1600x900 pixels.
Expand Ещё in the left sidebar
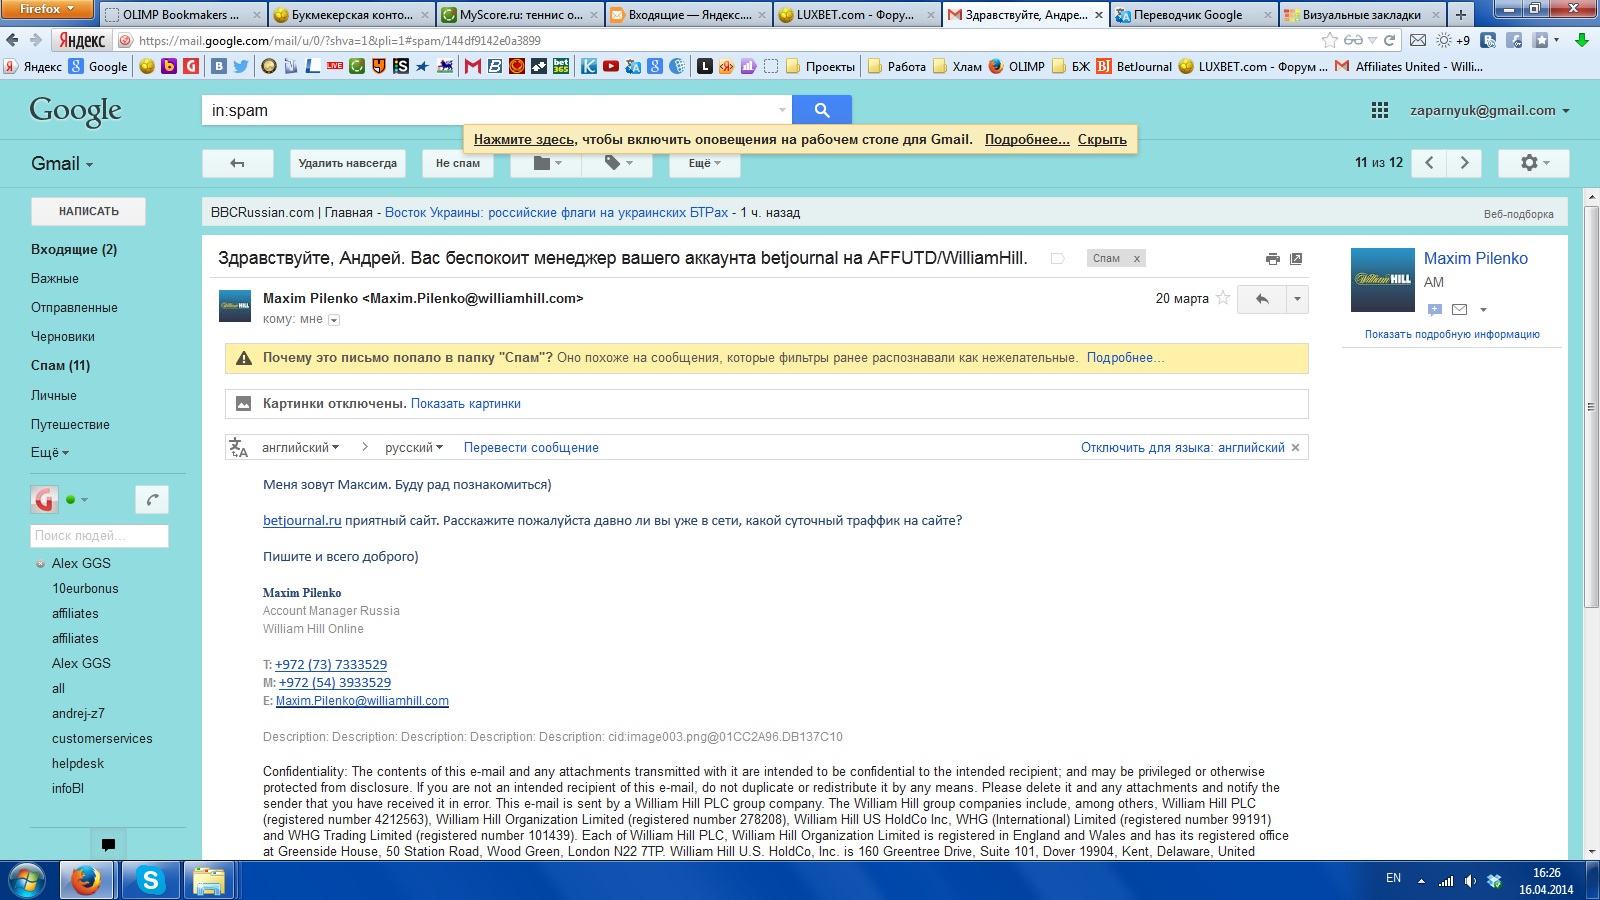50,453
